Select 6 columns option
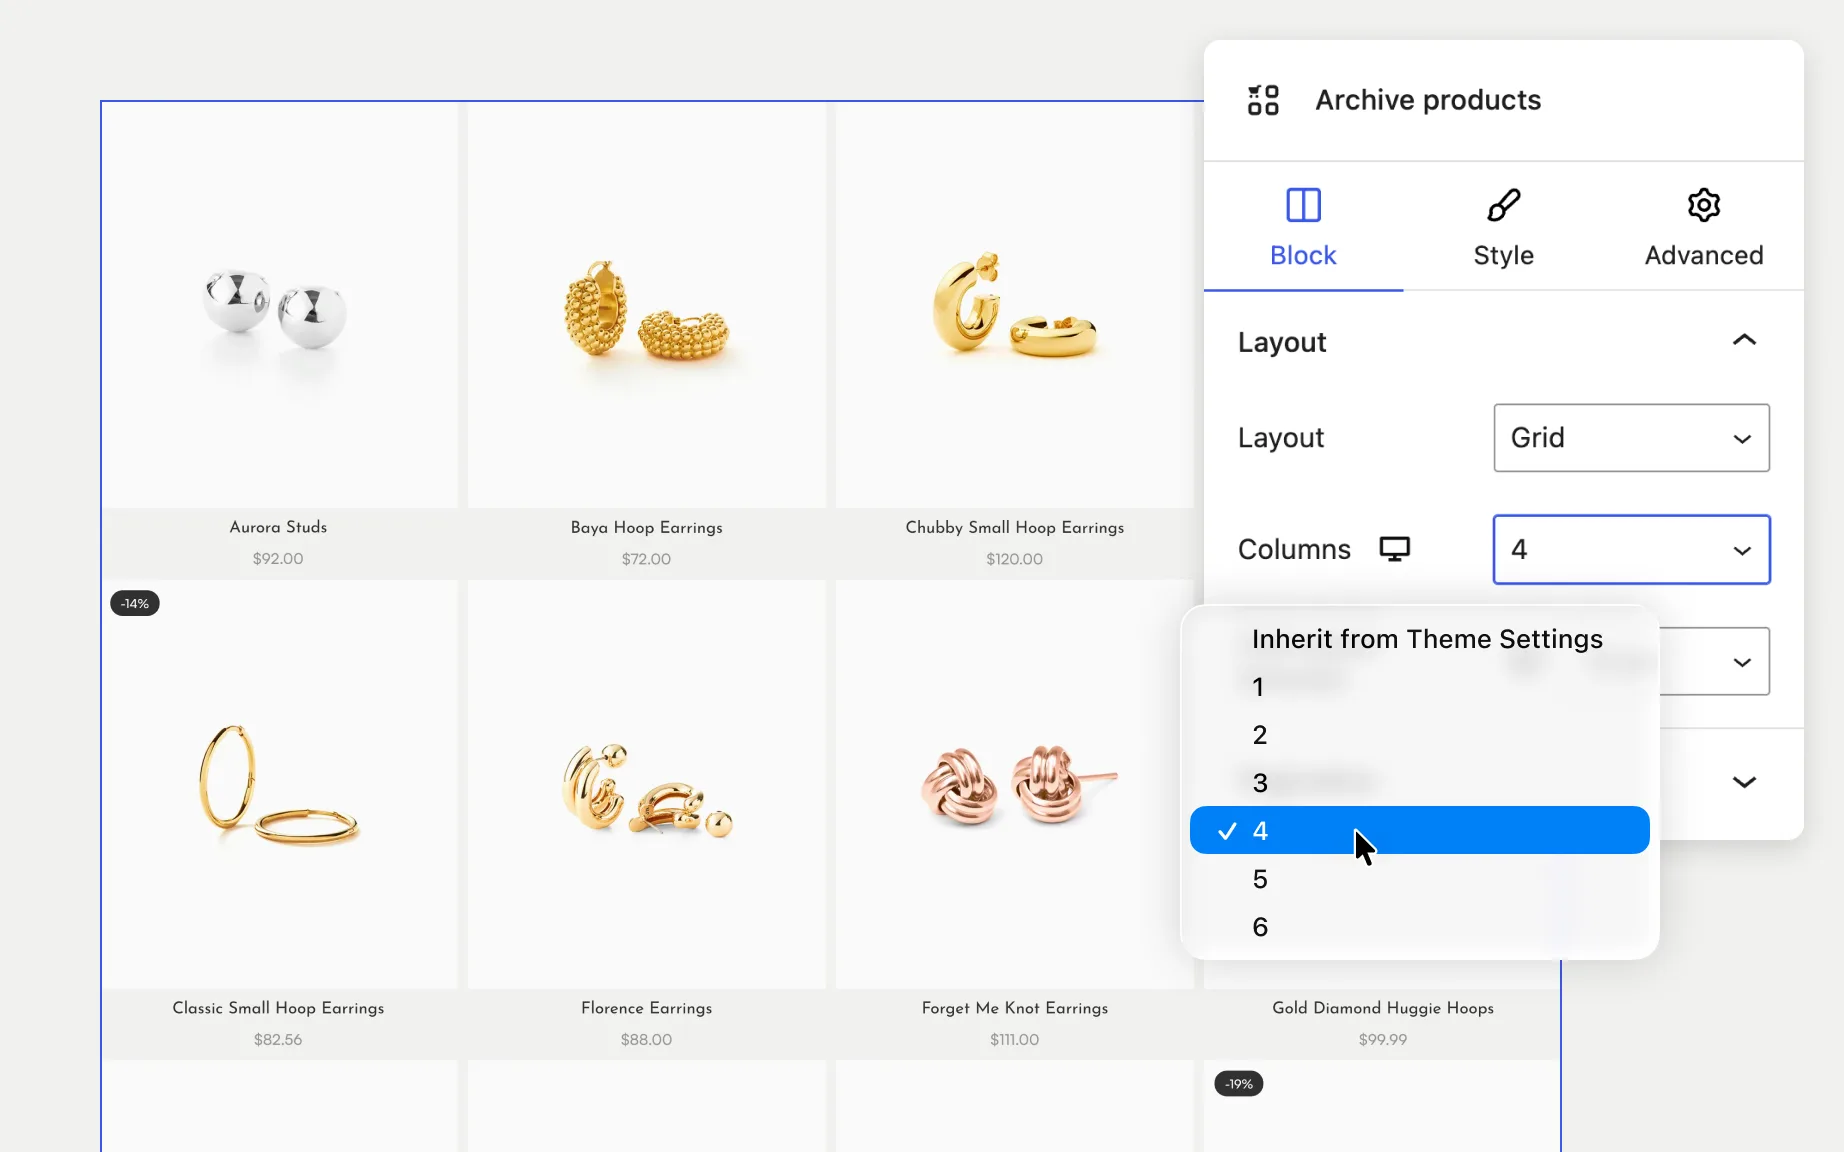The width and height of the screenshot is (1844, 1152). [1419, 927]
